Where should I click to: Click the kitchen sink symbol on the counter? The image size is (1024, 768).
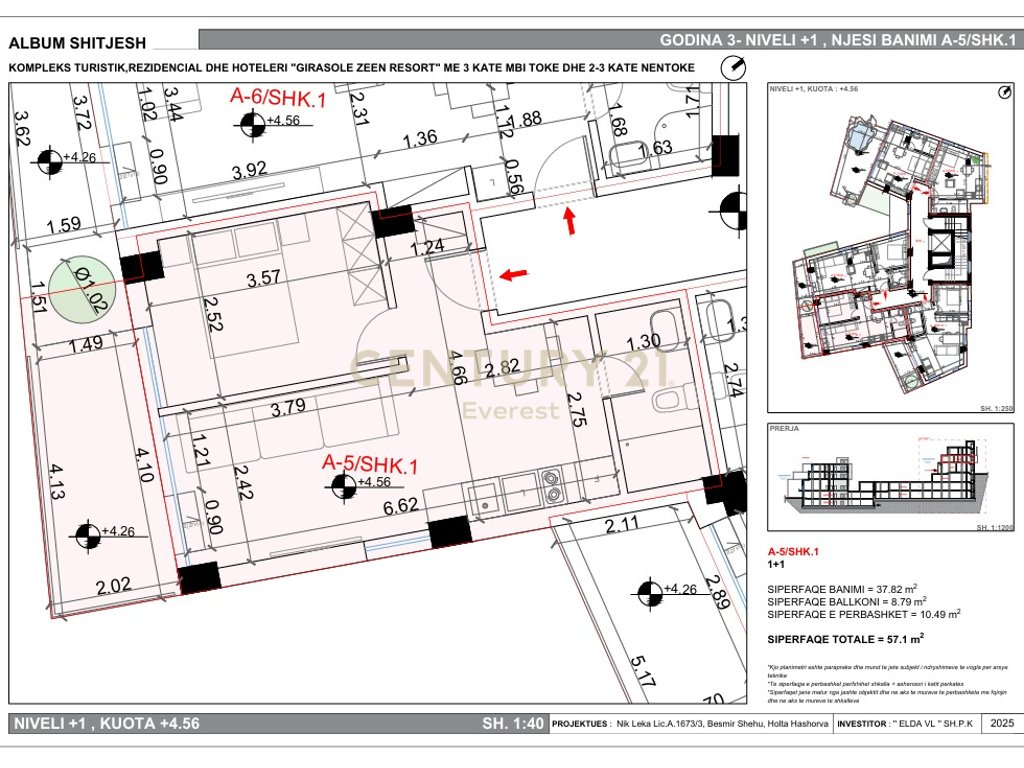483,498
